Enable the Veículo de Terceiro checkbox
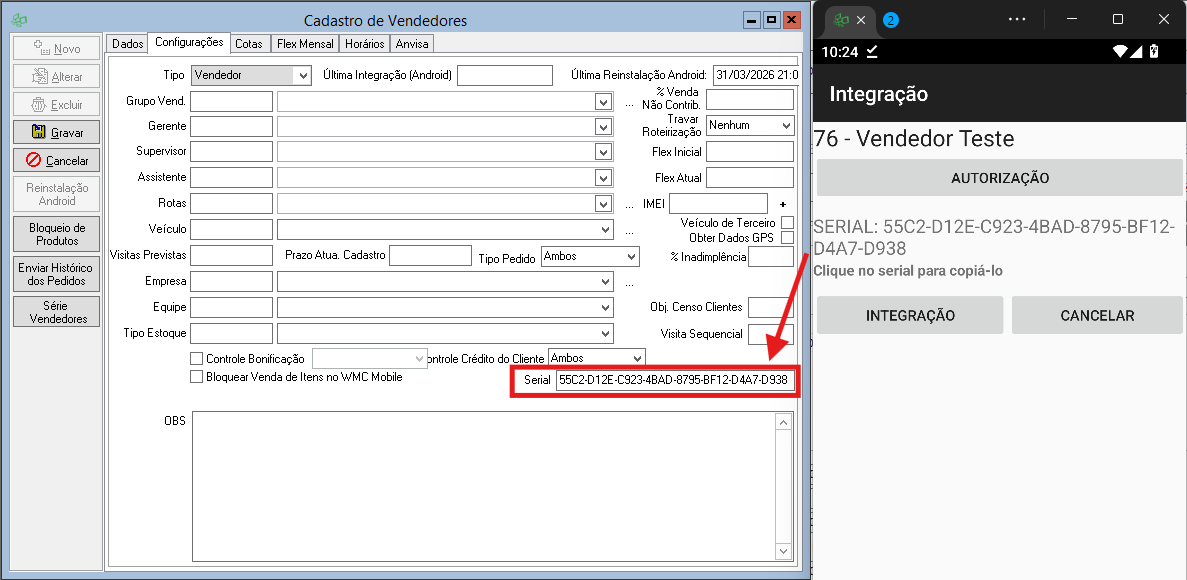The width and height of the screenshot is (1187, 580). coord(787,223)
